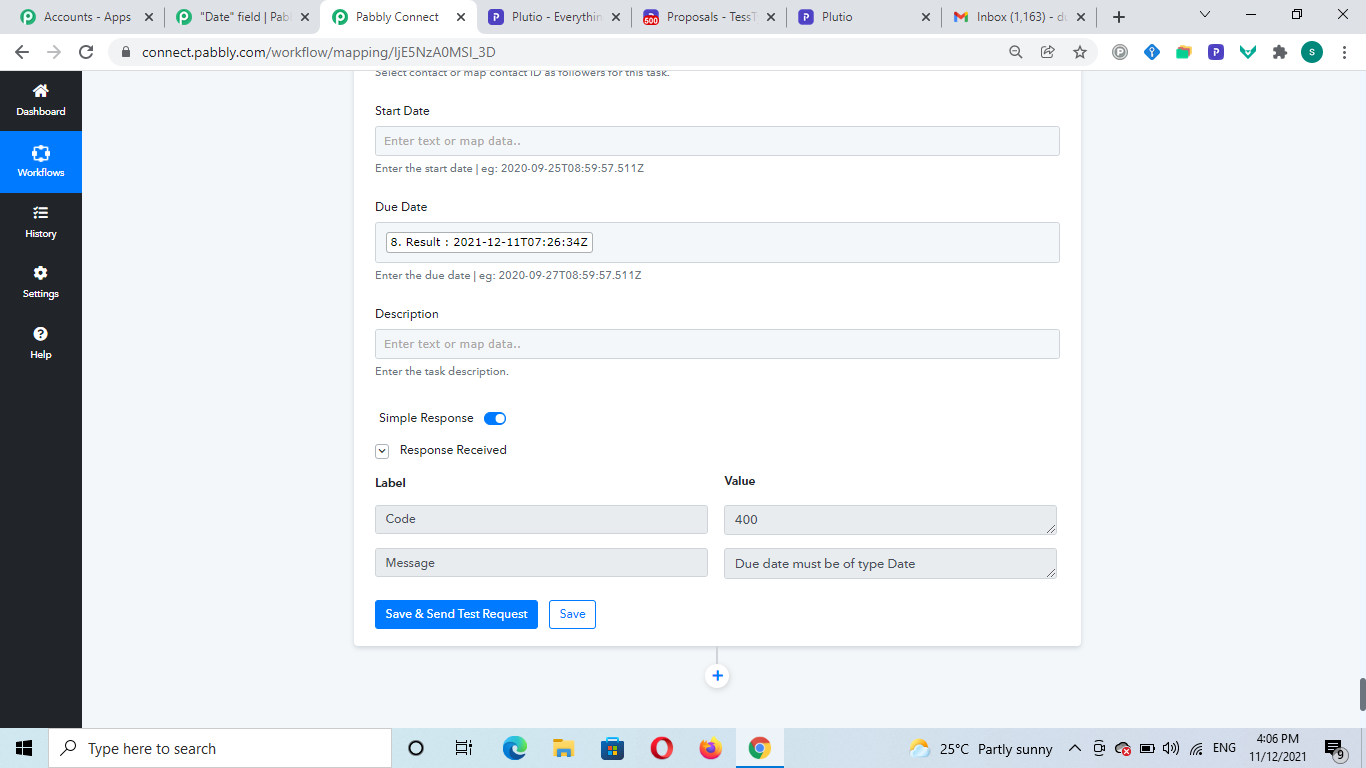Viewport: 1366px width, 768px height.
Task: Open the Help question-mark icon
Action: [41, 334]
